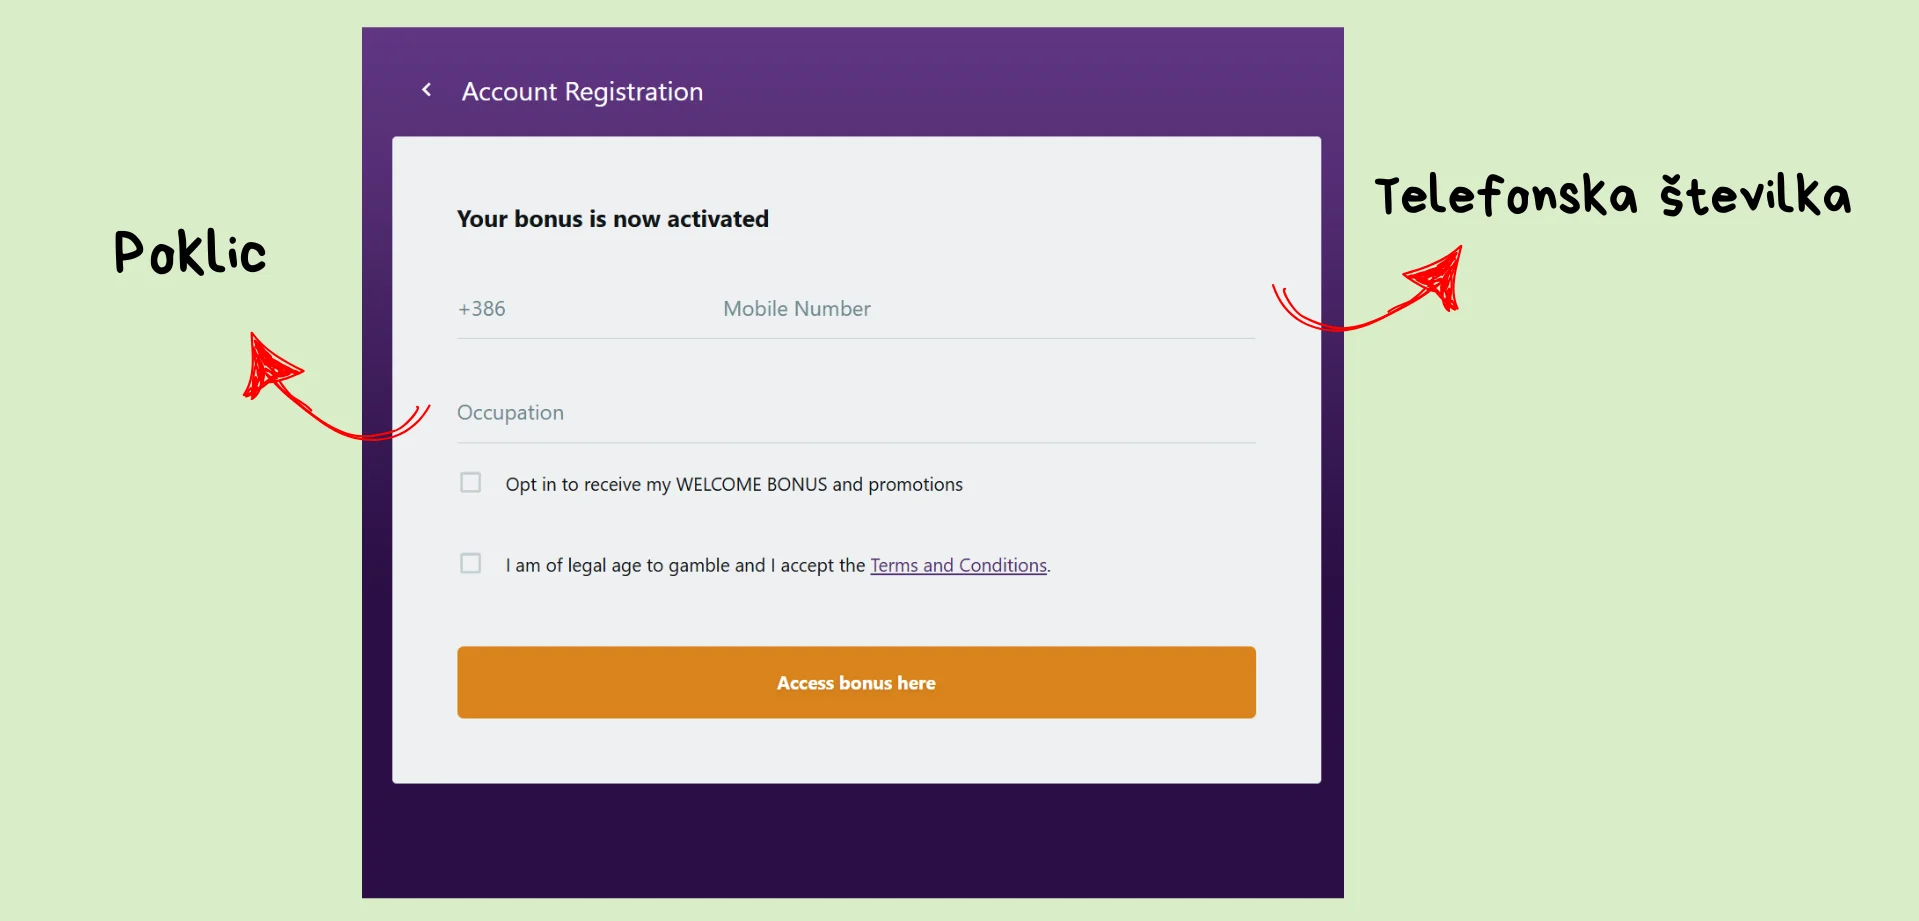Focus the Mobile Number input field
1919x921 pixels.
(x=988, y=309)
